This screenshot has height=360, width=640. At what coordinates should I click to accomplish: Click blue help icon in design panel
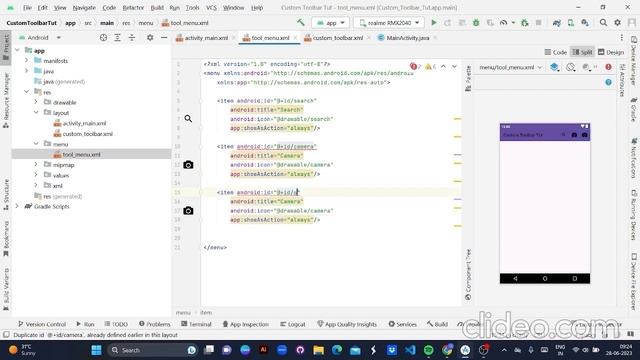[609, 82]
